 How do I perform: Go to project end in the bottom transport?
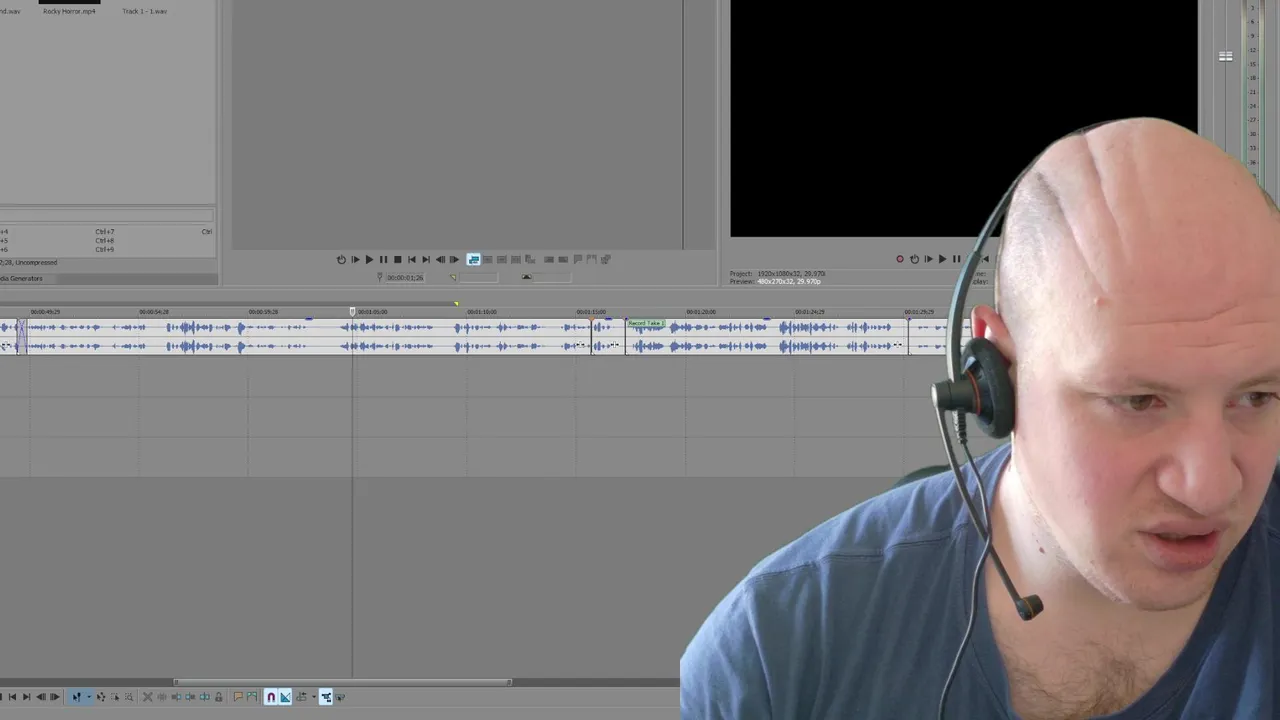[26, 697]
